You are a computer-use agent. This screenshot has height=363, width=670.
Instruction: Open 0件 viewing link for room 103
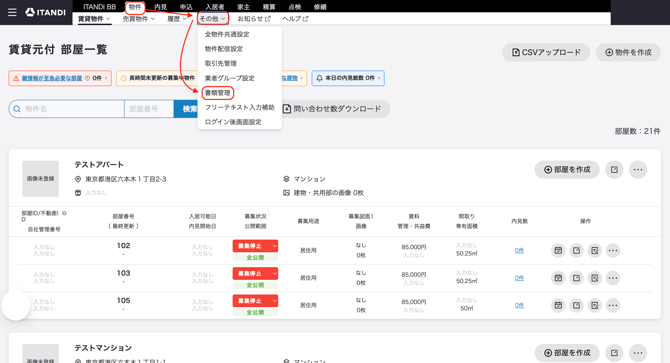pyautogui.click(x=519, y=278)
